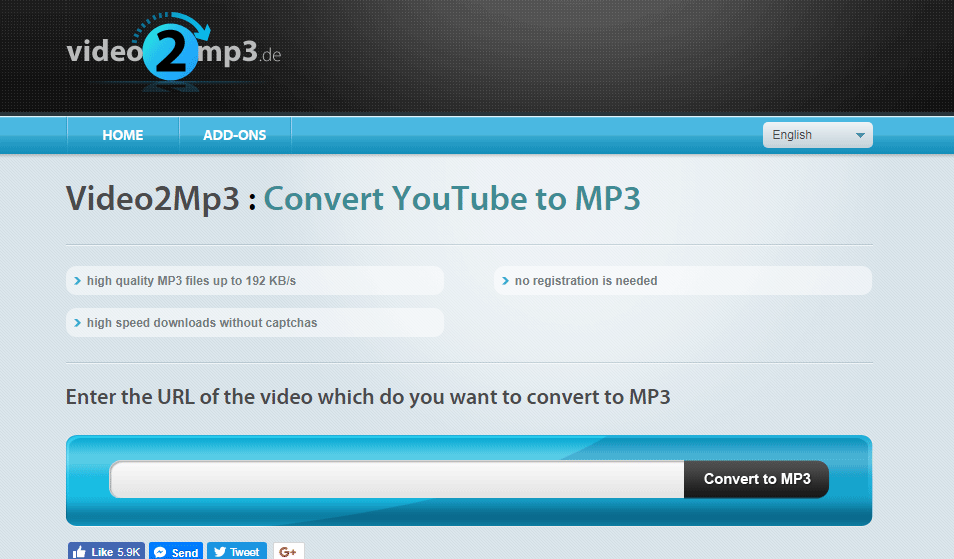
Task: Go to the HOME page
Action: [x=123, y=135]
